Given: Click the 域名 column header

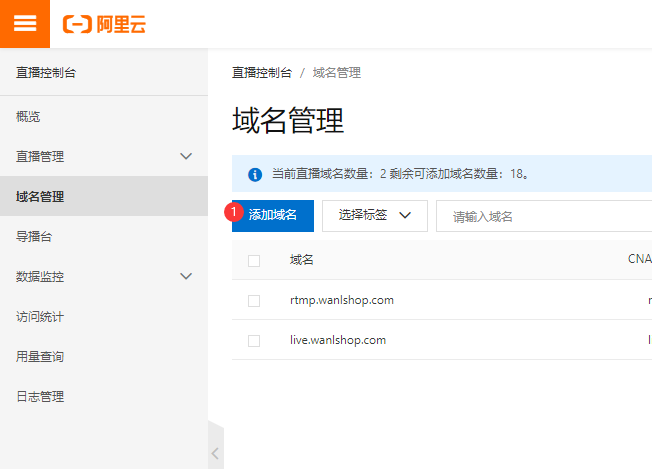Looking at the screenshot, I should tap(301, 260).
